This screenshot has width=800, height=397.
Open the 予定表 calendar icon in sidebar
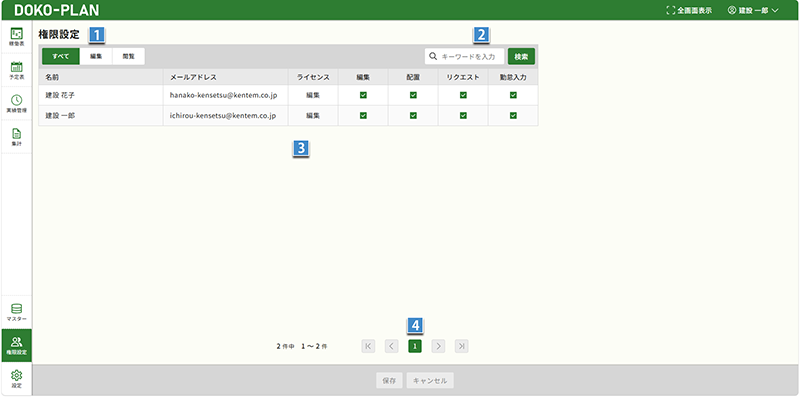click(16, 67)
